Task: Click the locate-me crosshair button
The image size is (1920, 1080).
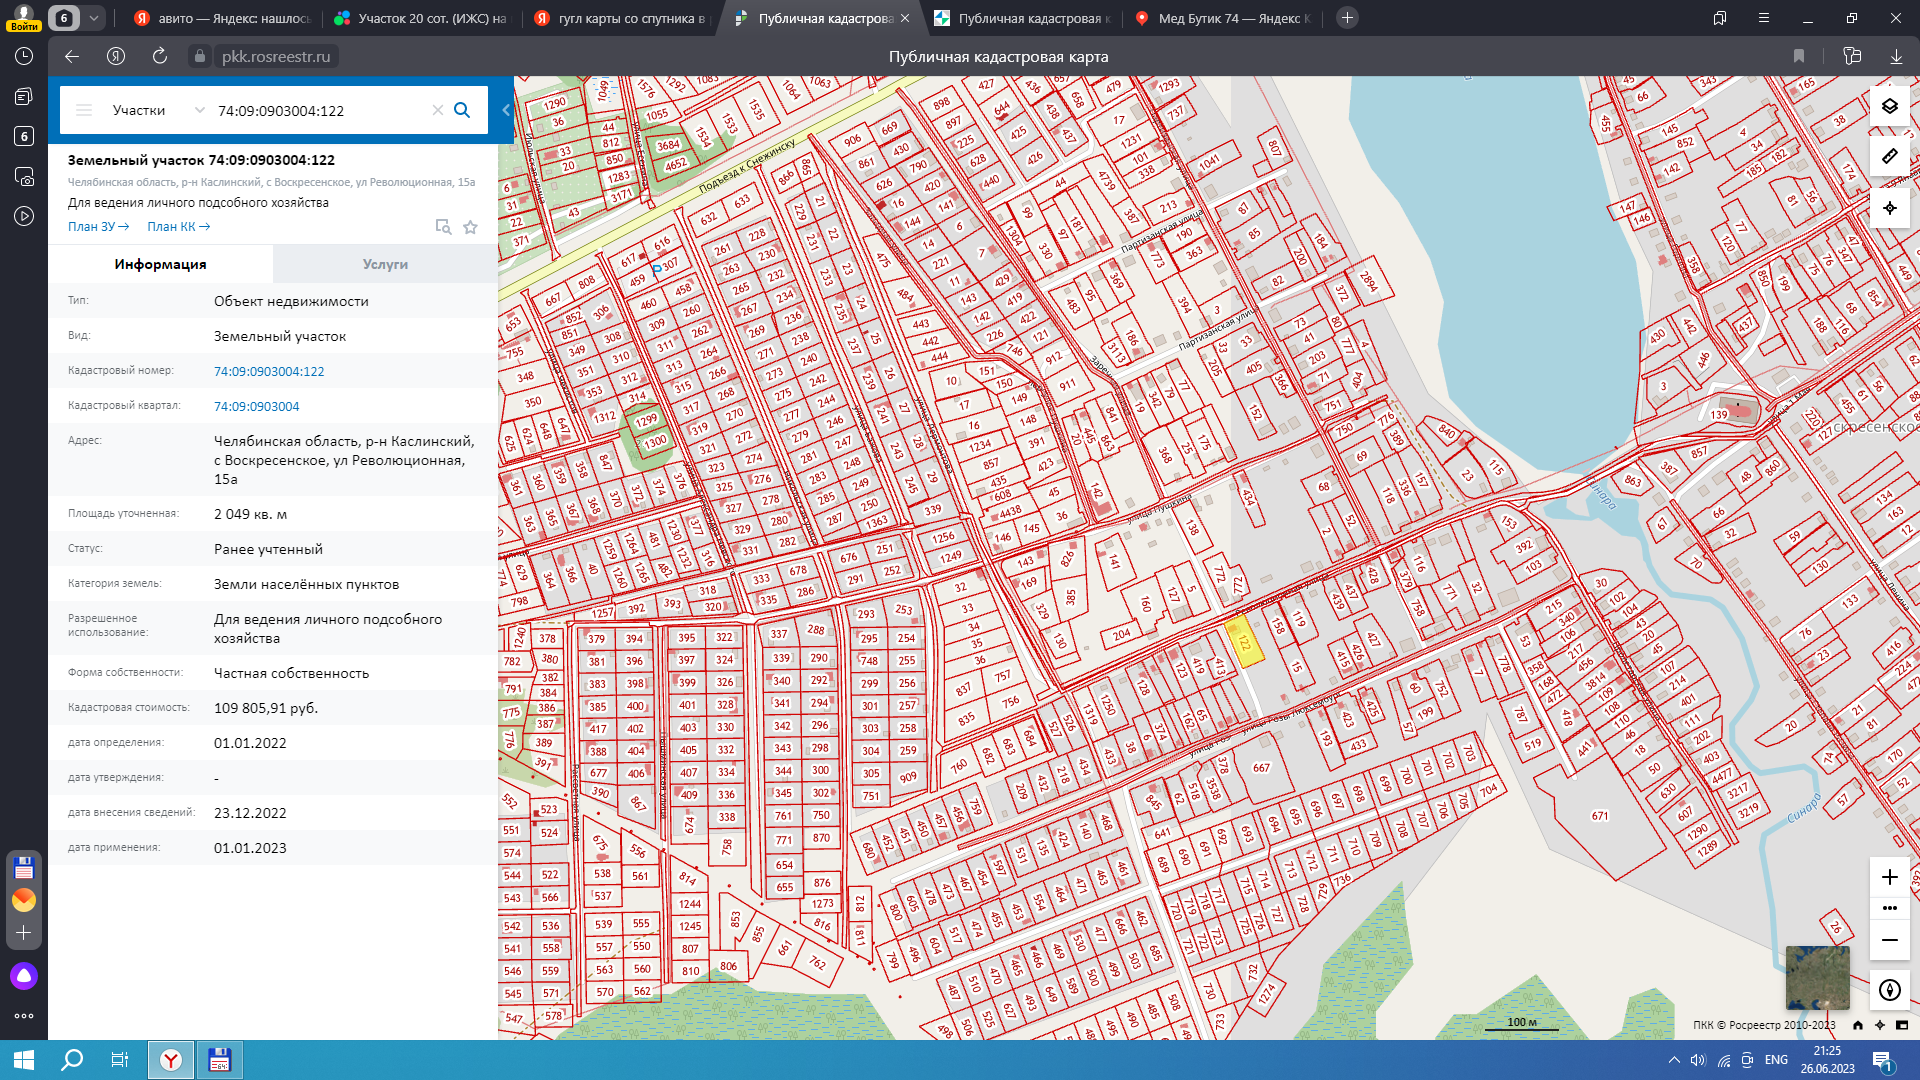Action: click(1889, 208)
